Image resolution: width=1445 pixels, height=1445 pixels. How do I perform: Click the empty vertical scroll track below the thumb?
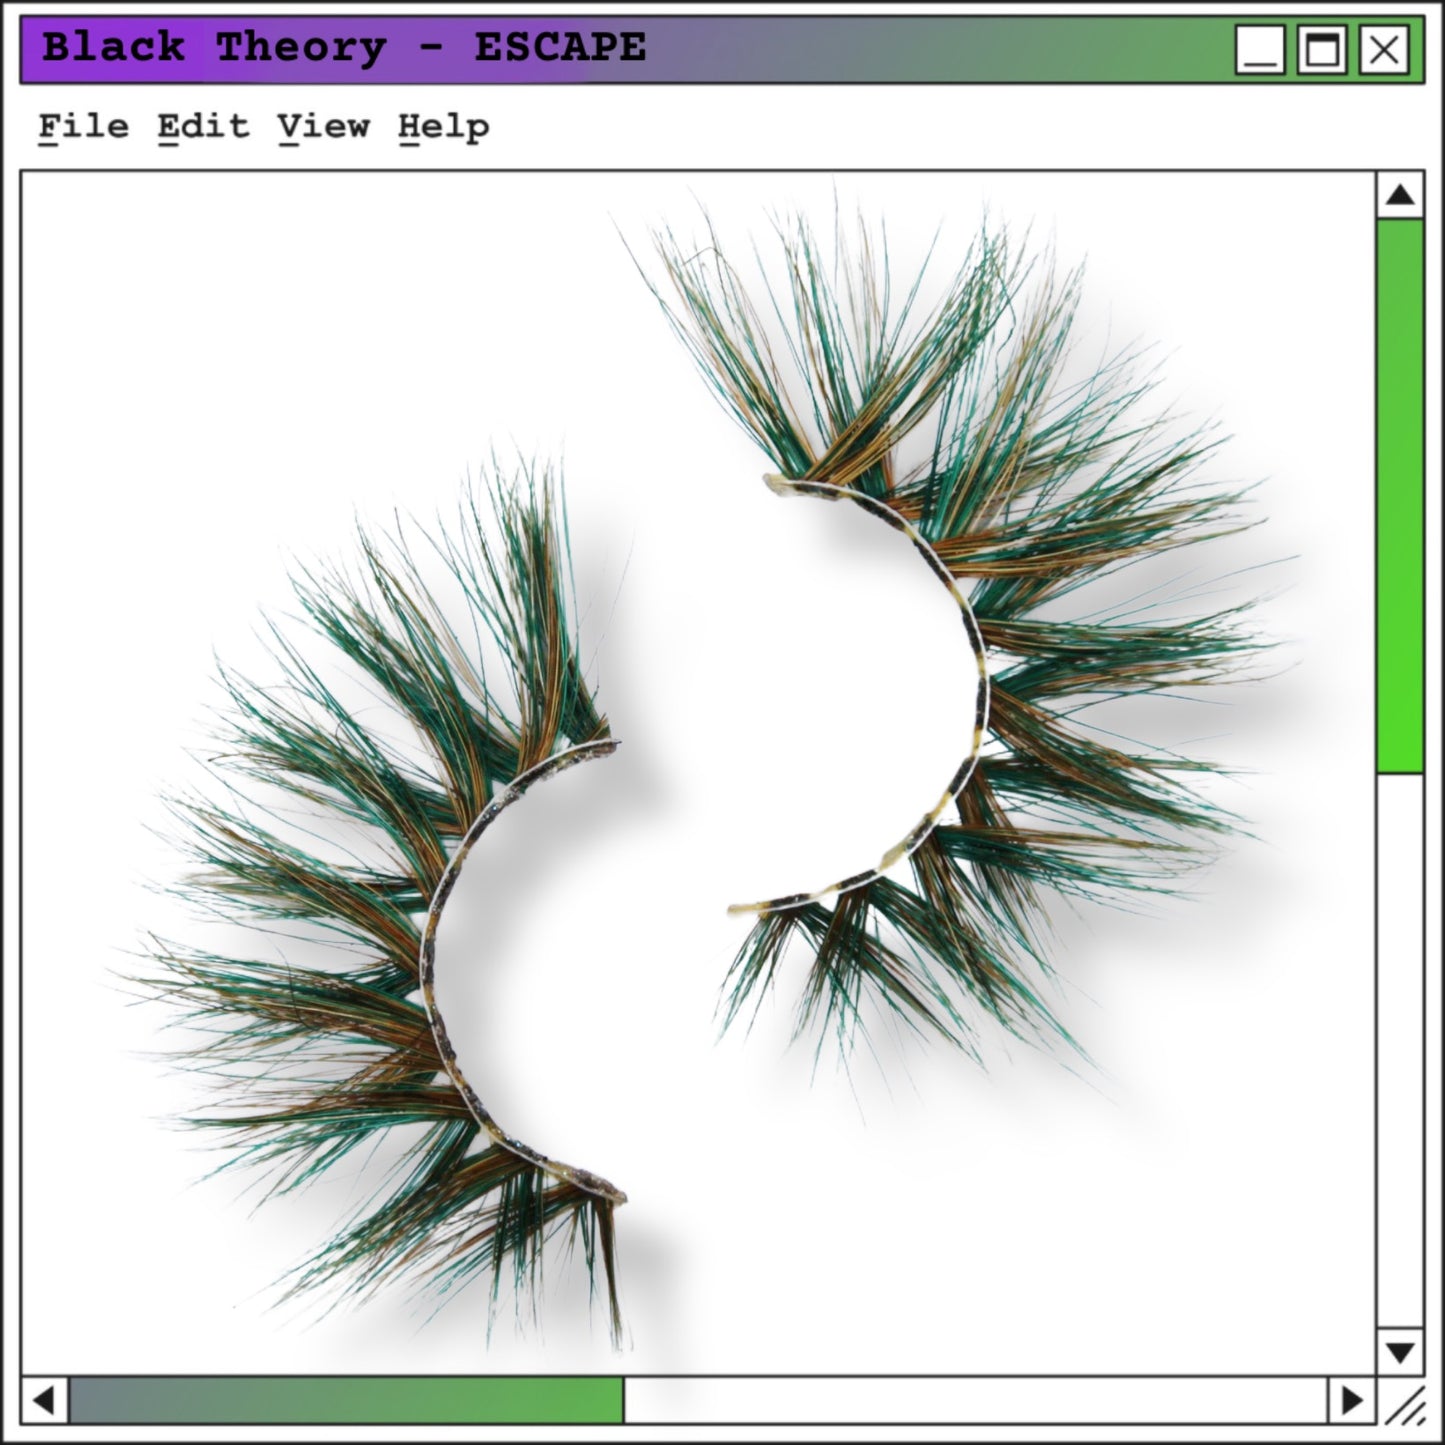pos(1400,1050)
